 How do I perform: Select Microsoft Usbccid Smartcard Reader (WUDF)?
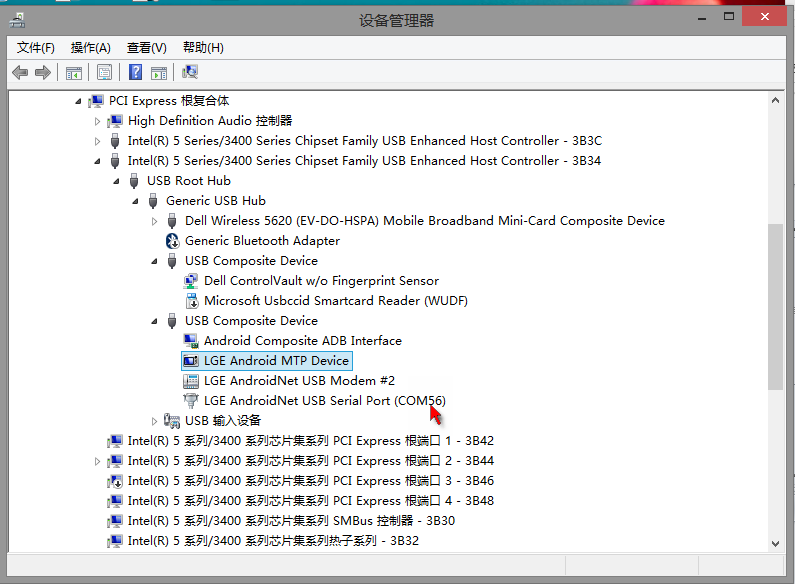[335, 301]
